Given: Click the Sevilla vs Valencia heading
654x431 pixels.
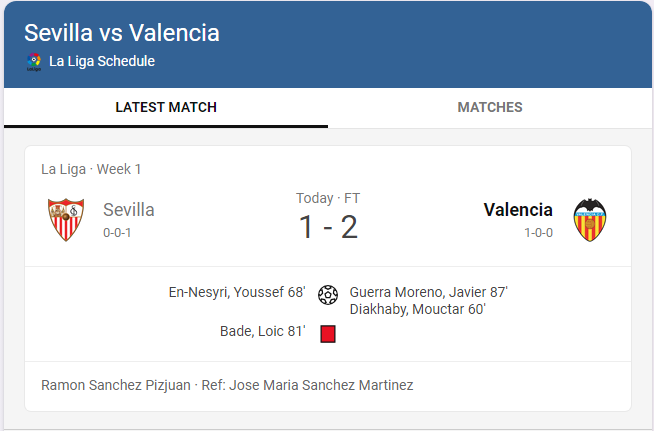Looking at the screenshot, I should click(122, 33).
